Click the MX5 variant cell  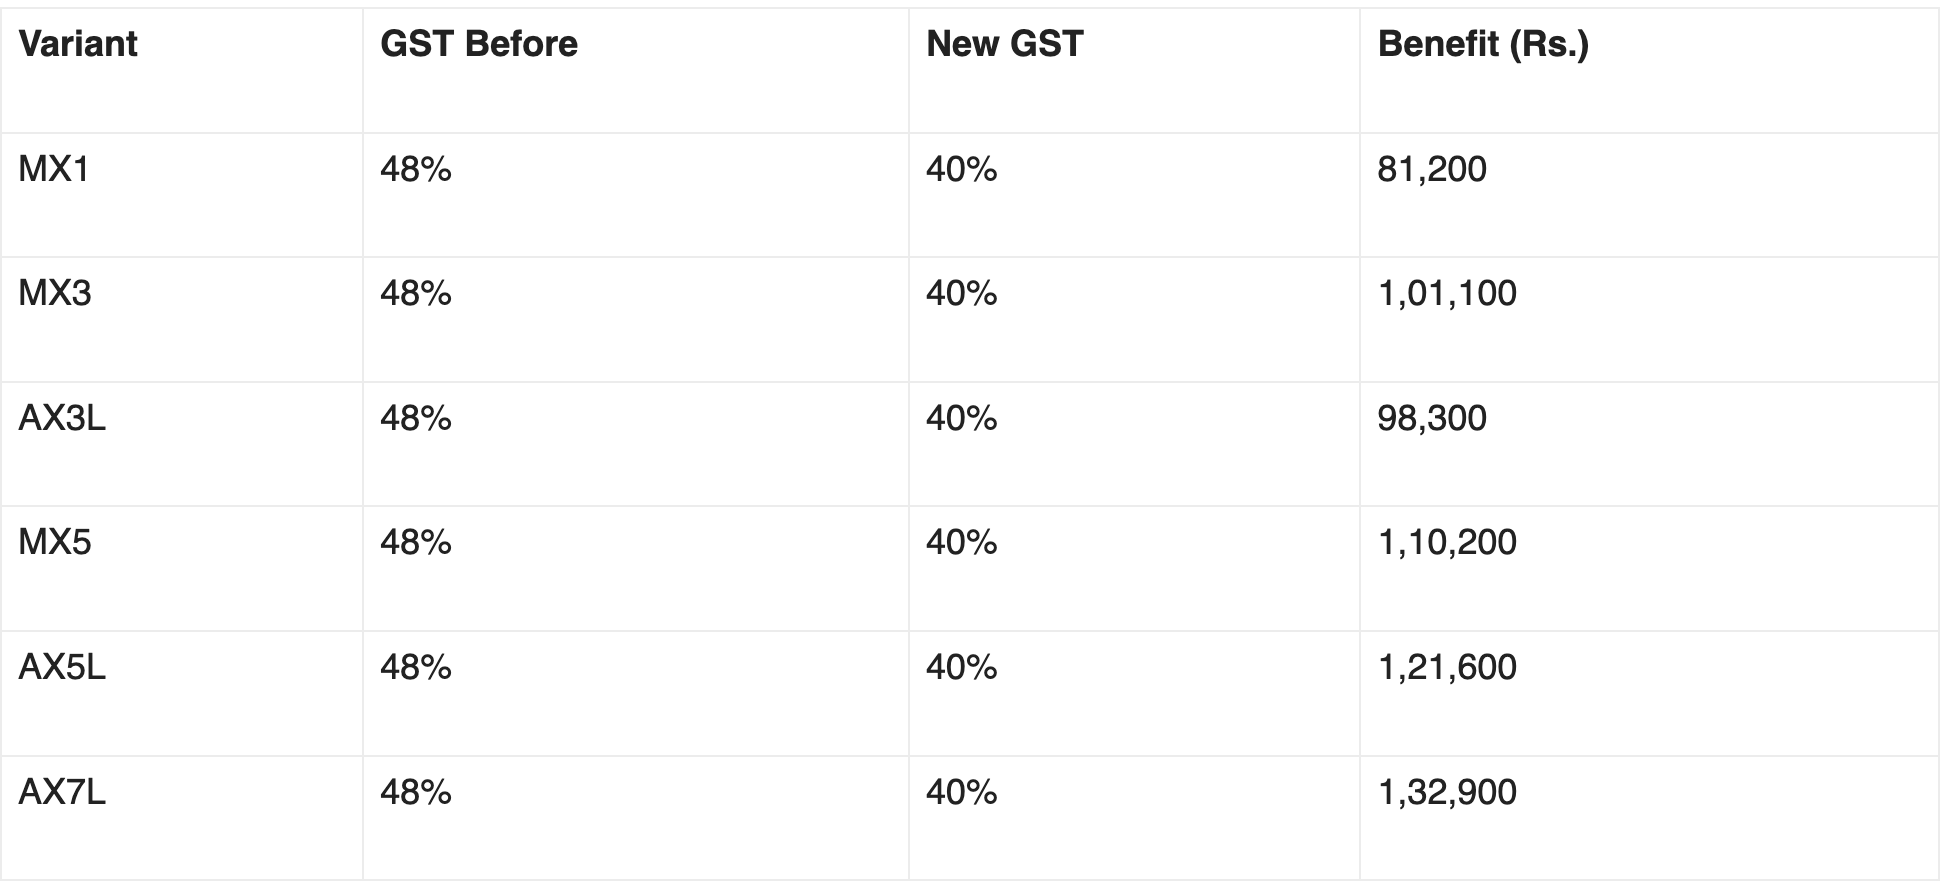click(x=54, y=542)
